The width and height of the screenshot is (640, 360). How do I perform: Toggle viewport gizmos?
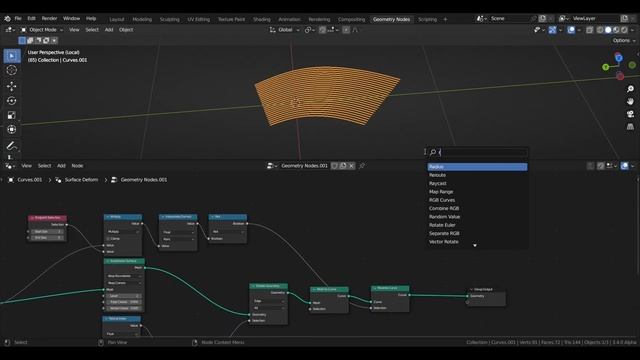point(552,30)
